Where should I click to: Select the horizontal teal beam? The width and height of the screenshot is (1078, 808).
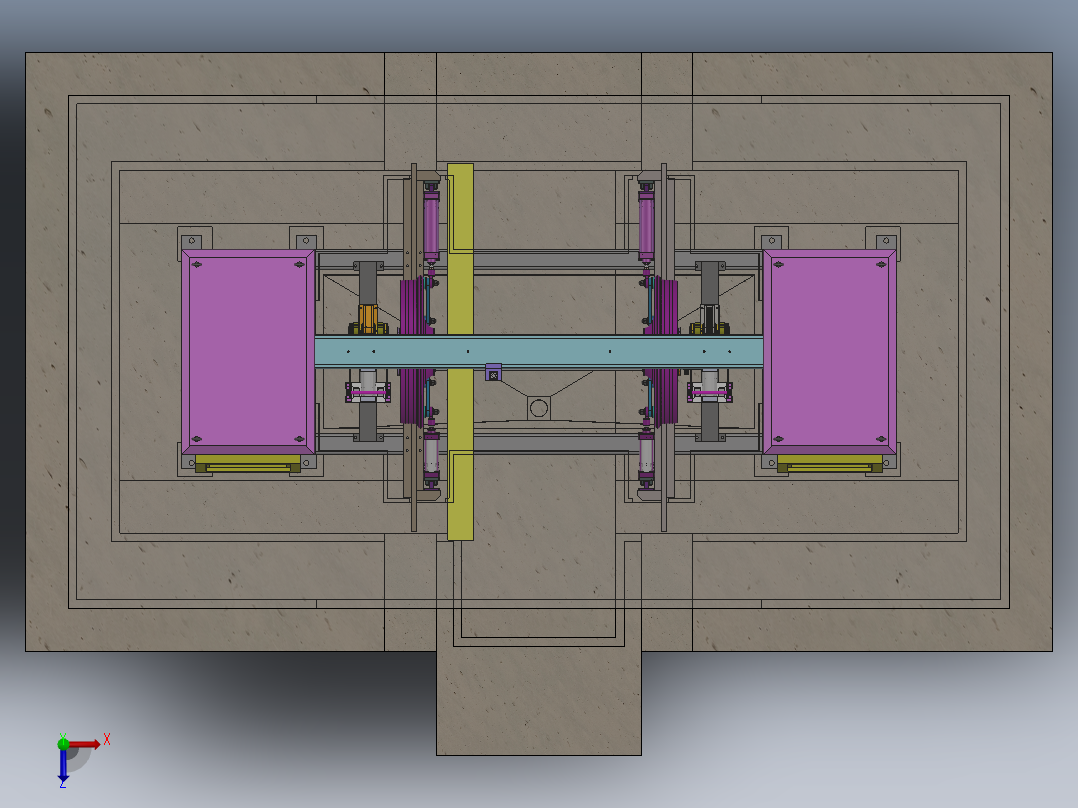pyautogui.click(x=538, y=351)
